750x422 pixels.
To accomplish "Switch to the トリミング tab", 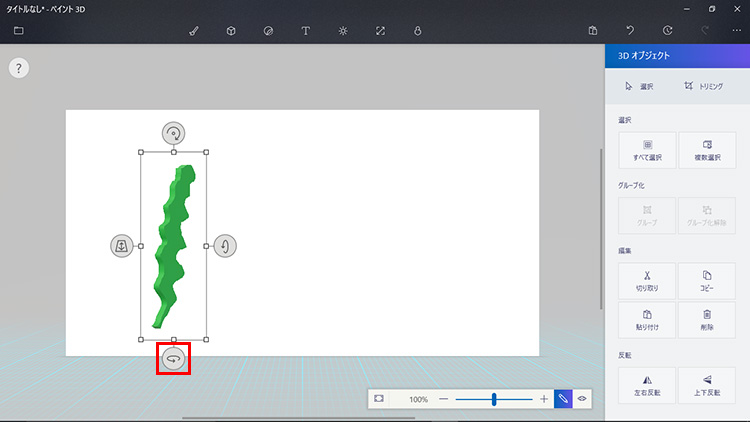I will click(x=704, y=86).
